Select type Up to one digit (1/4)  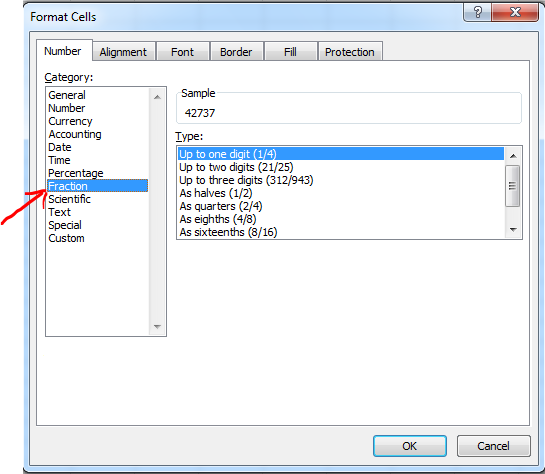tap(341, 154)
